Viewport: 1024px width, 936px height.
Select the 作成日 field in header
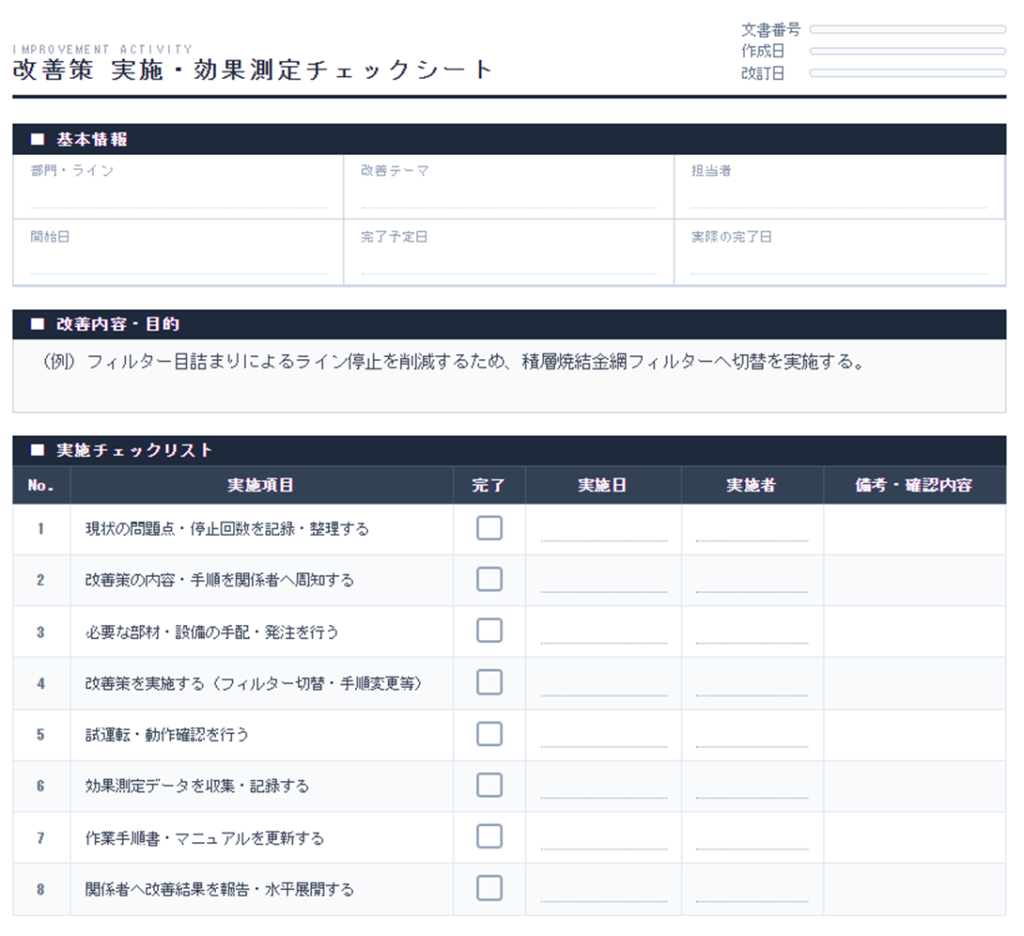[907, 51]
